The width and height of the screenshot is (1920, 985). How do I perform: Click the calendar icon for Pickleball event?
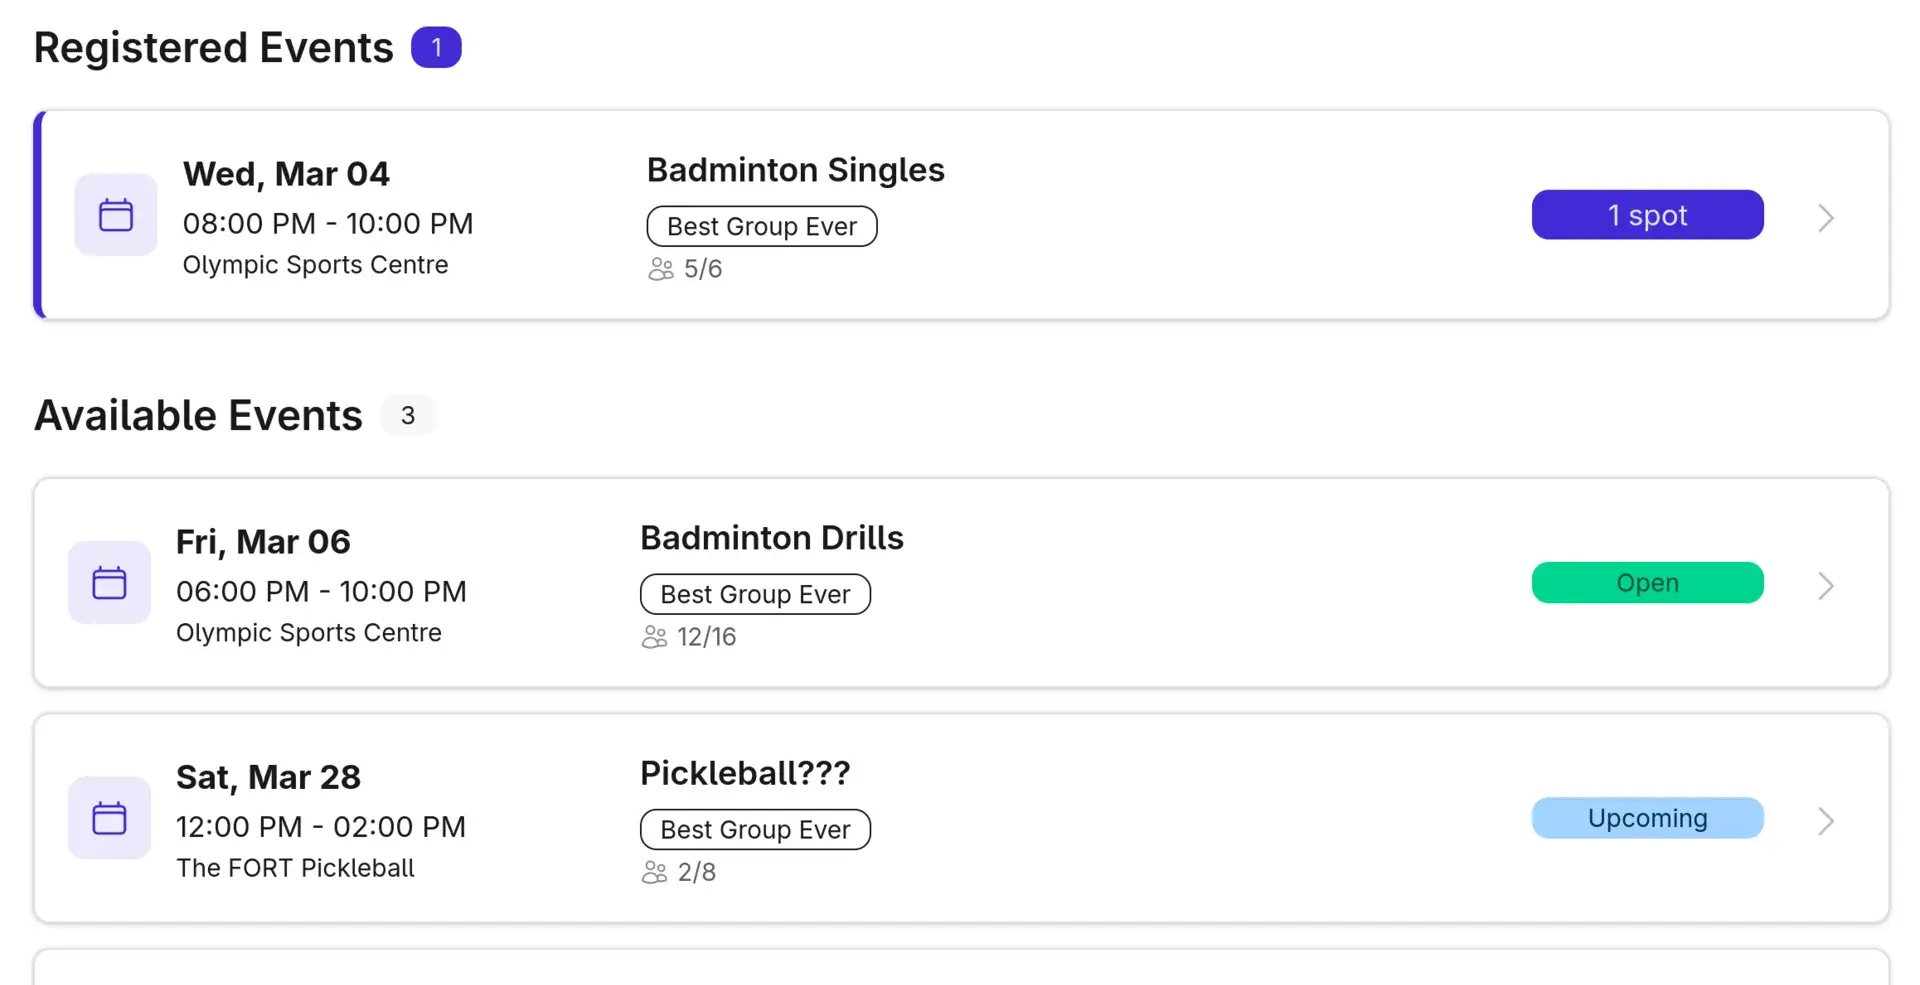pyautogui.click(x=109, y=817)
